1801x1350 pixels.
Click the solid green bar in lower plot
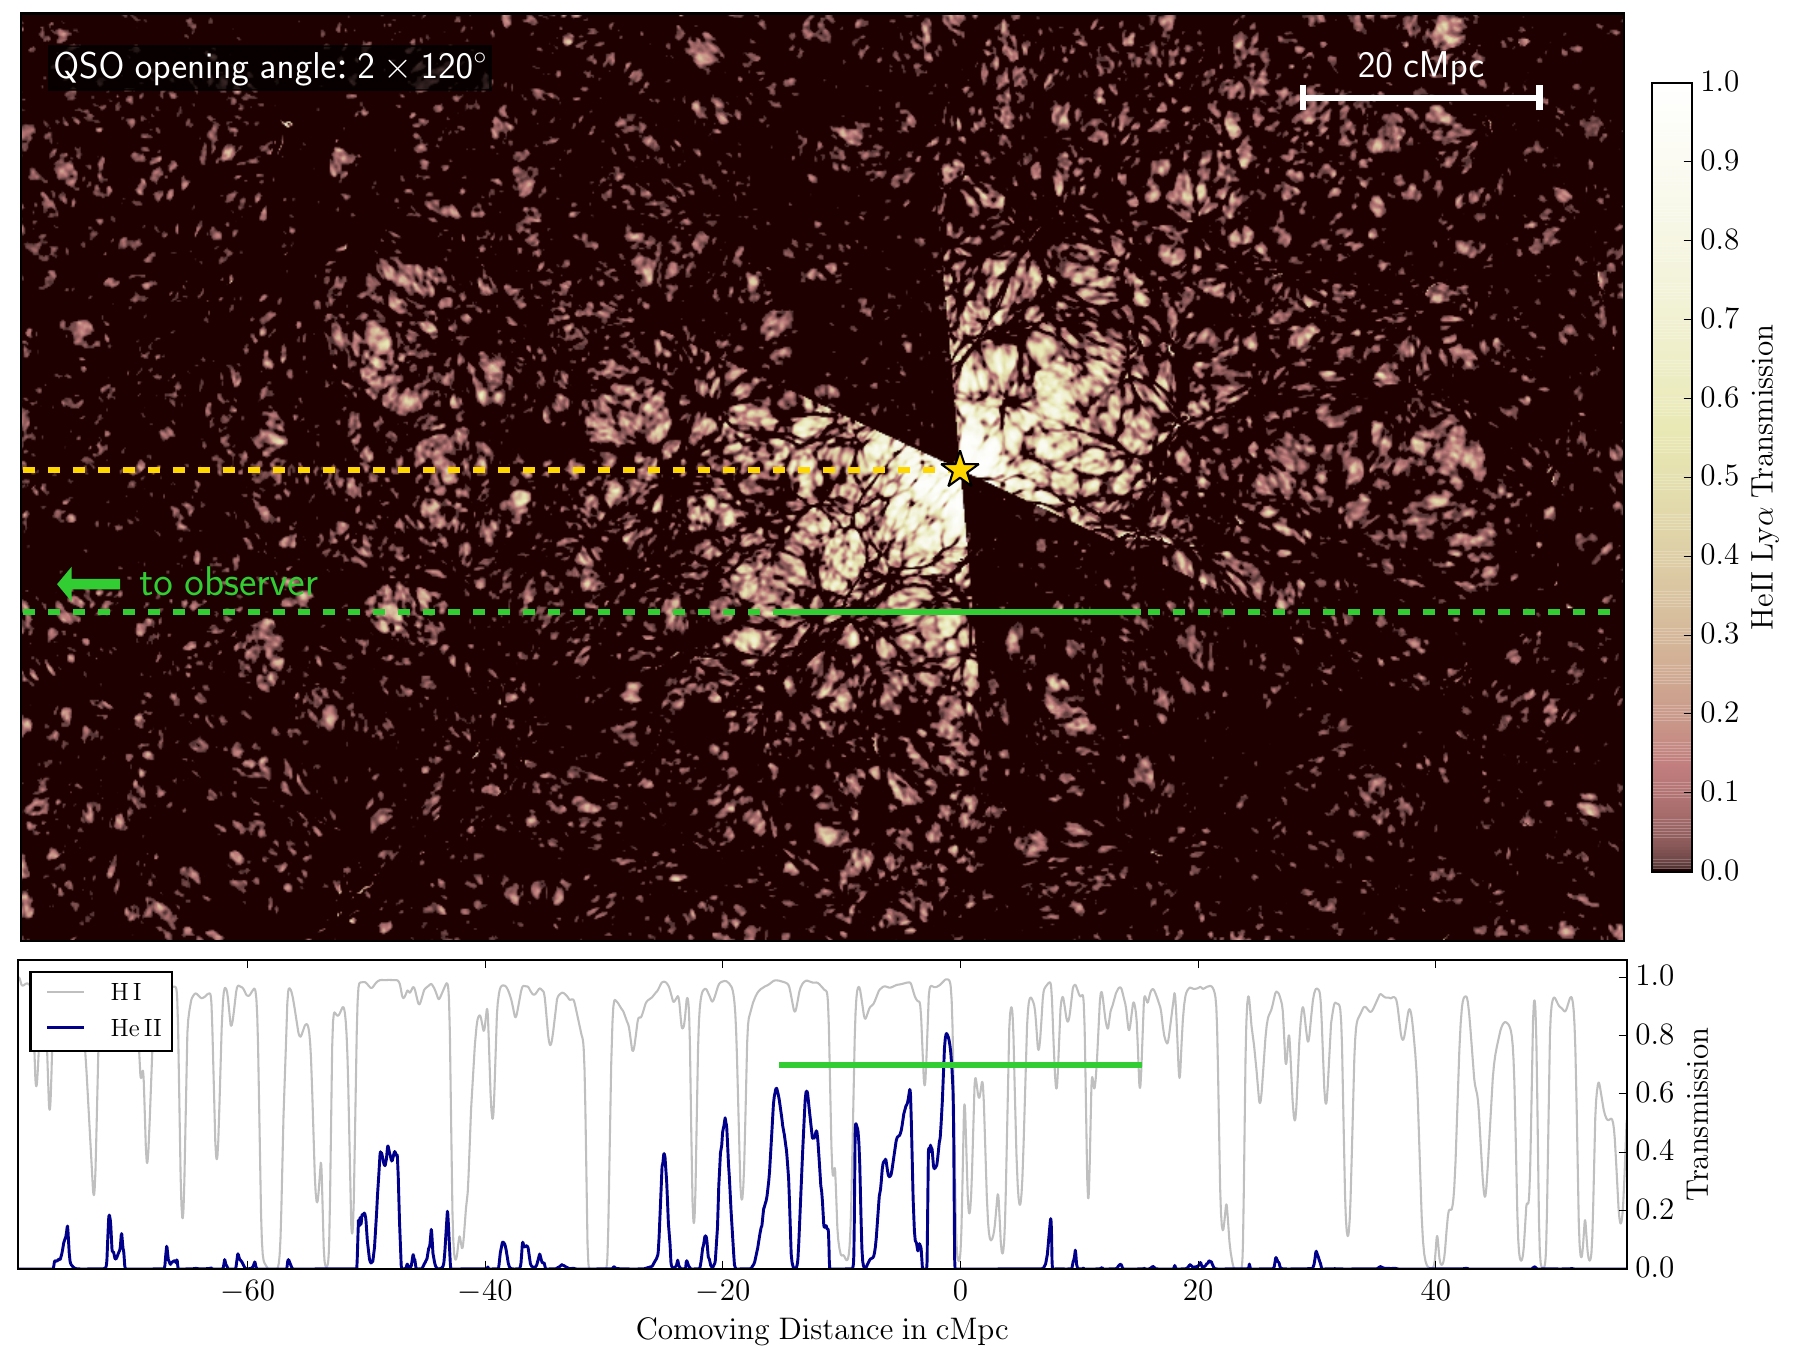point(960,1064)
